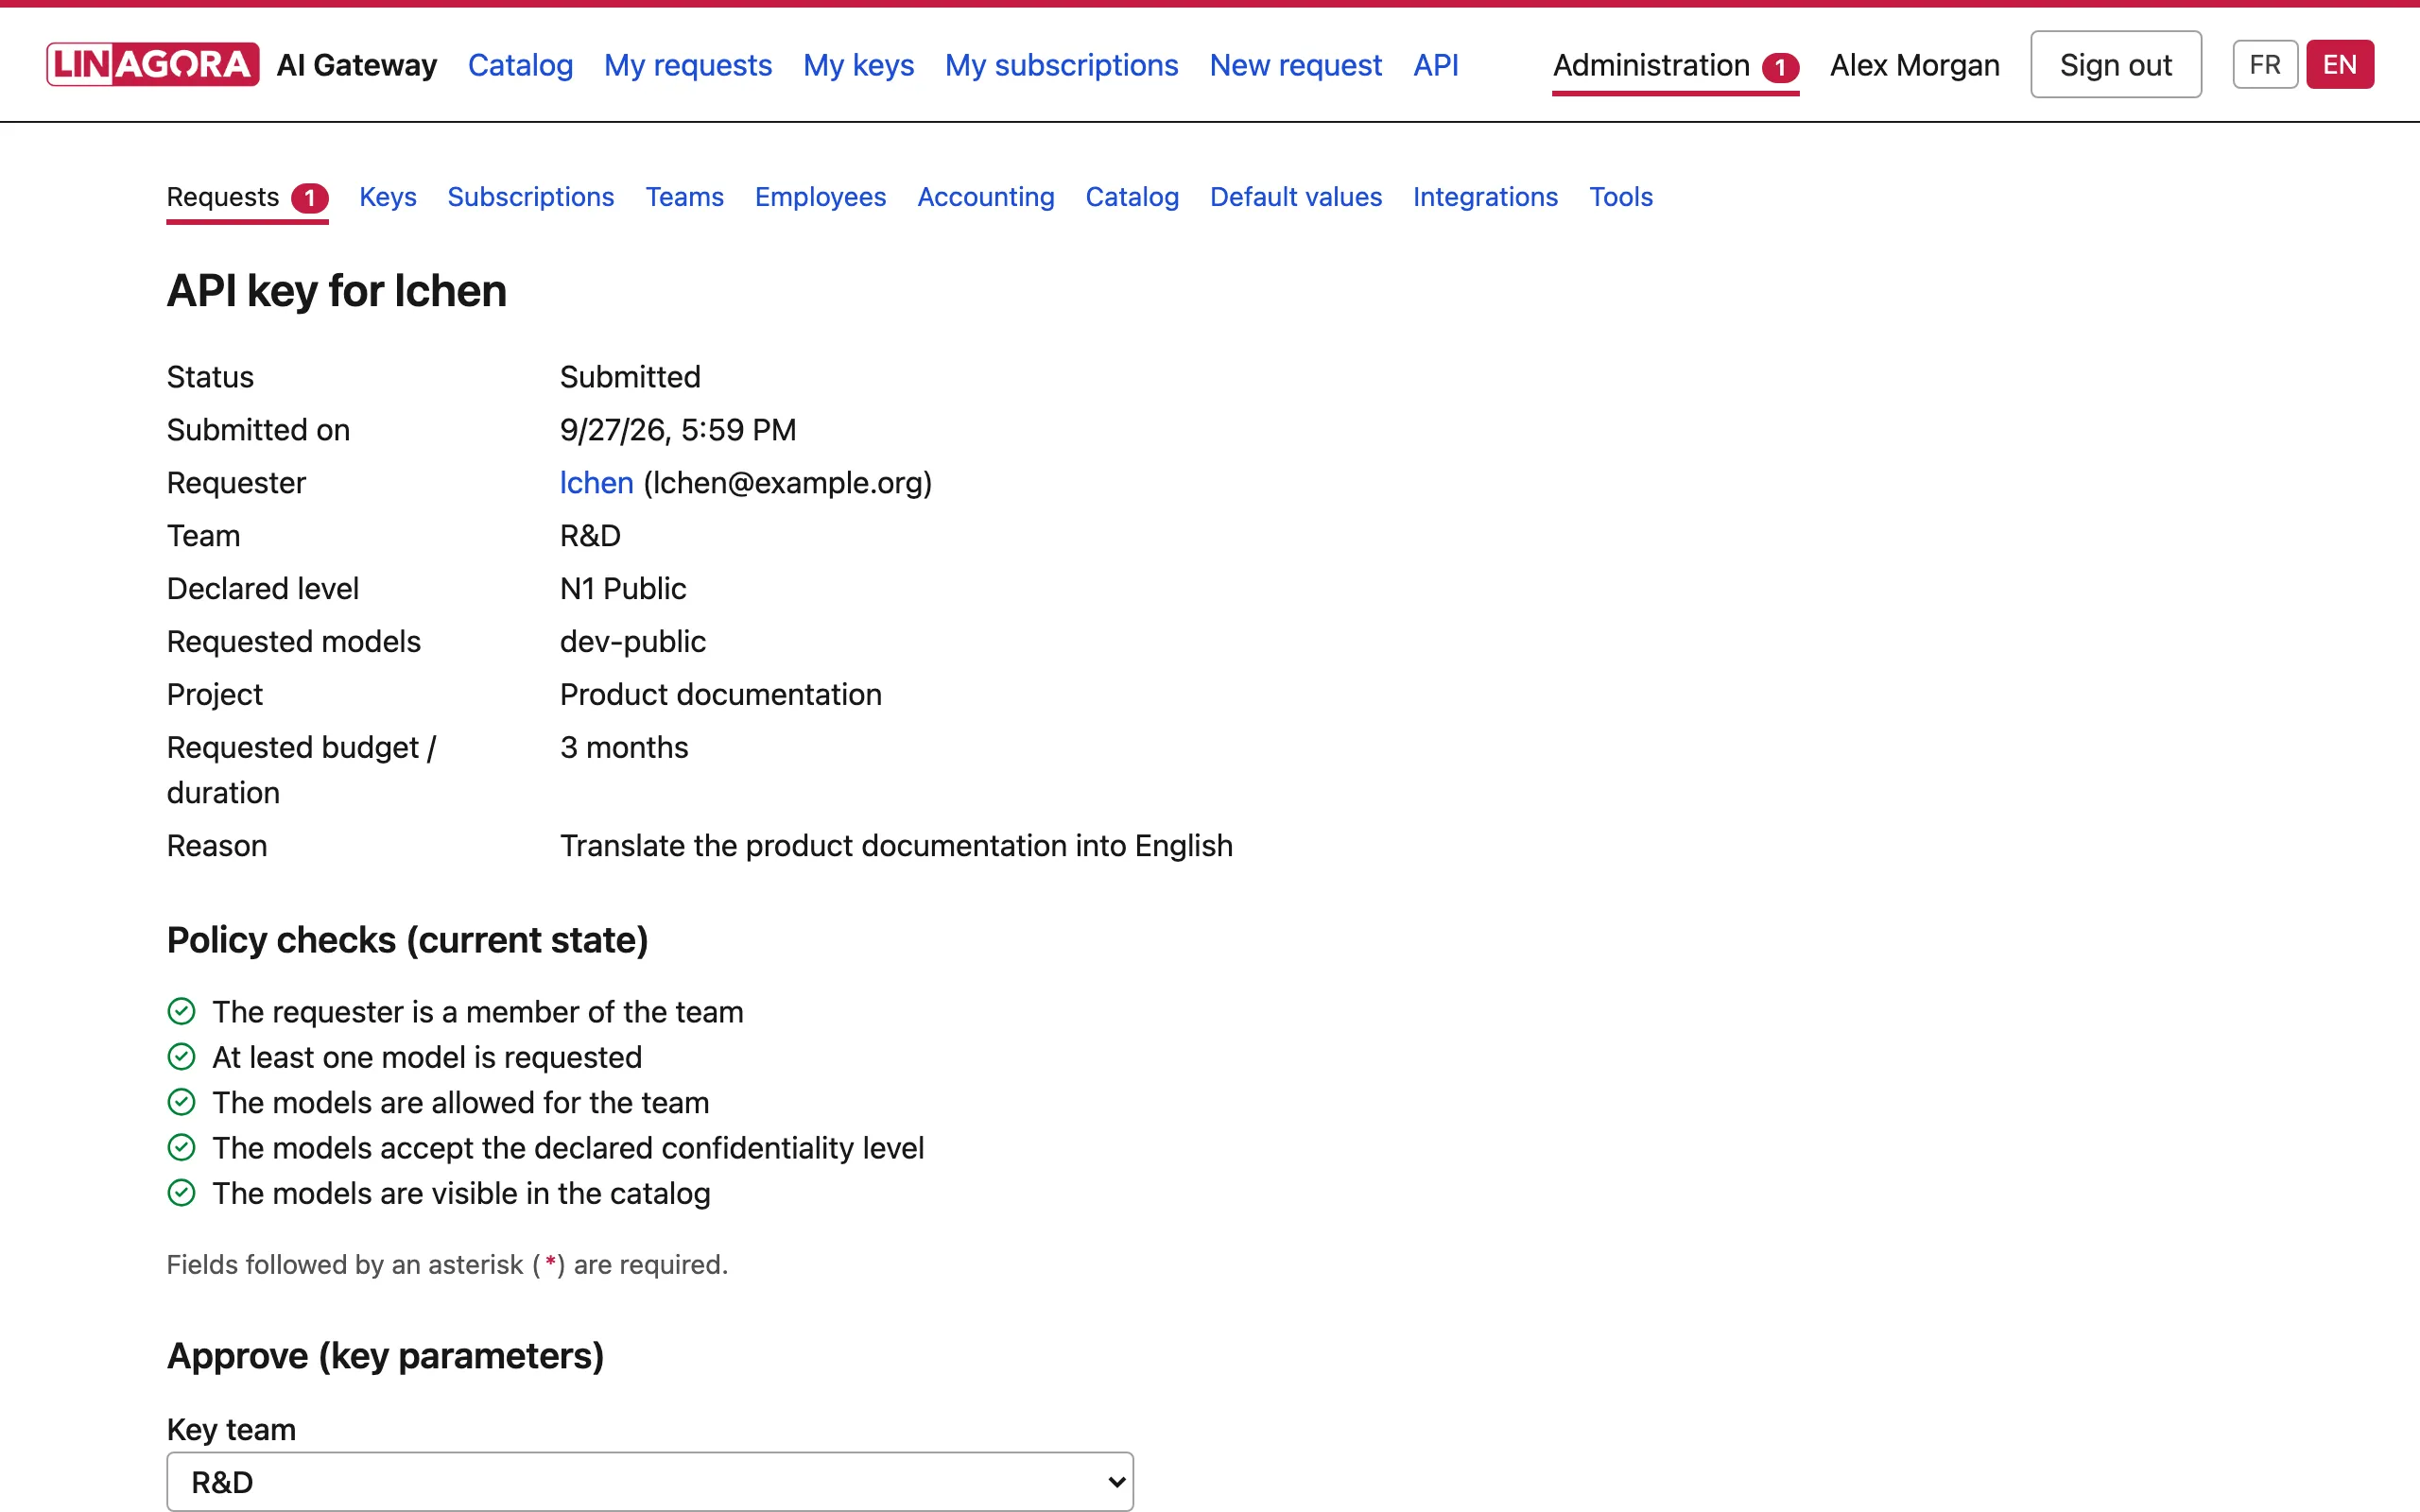Click the 'Translate the product documentation into English' reason
This screenshot has height=1512, width=2420.
pos(896,845)
